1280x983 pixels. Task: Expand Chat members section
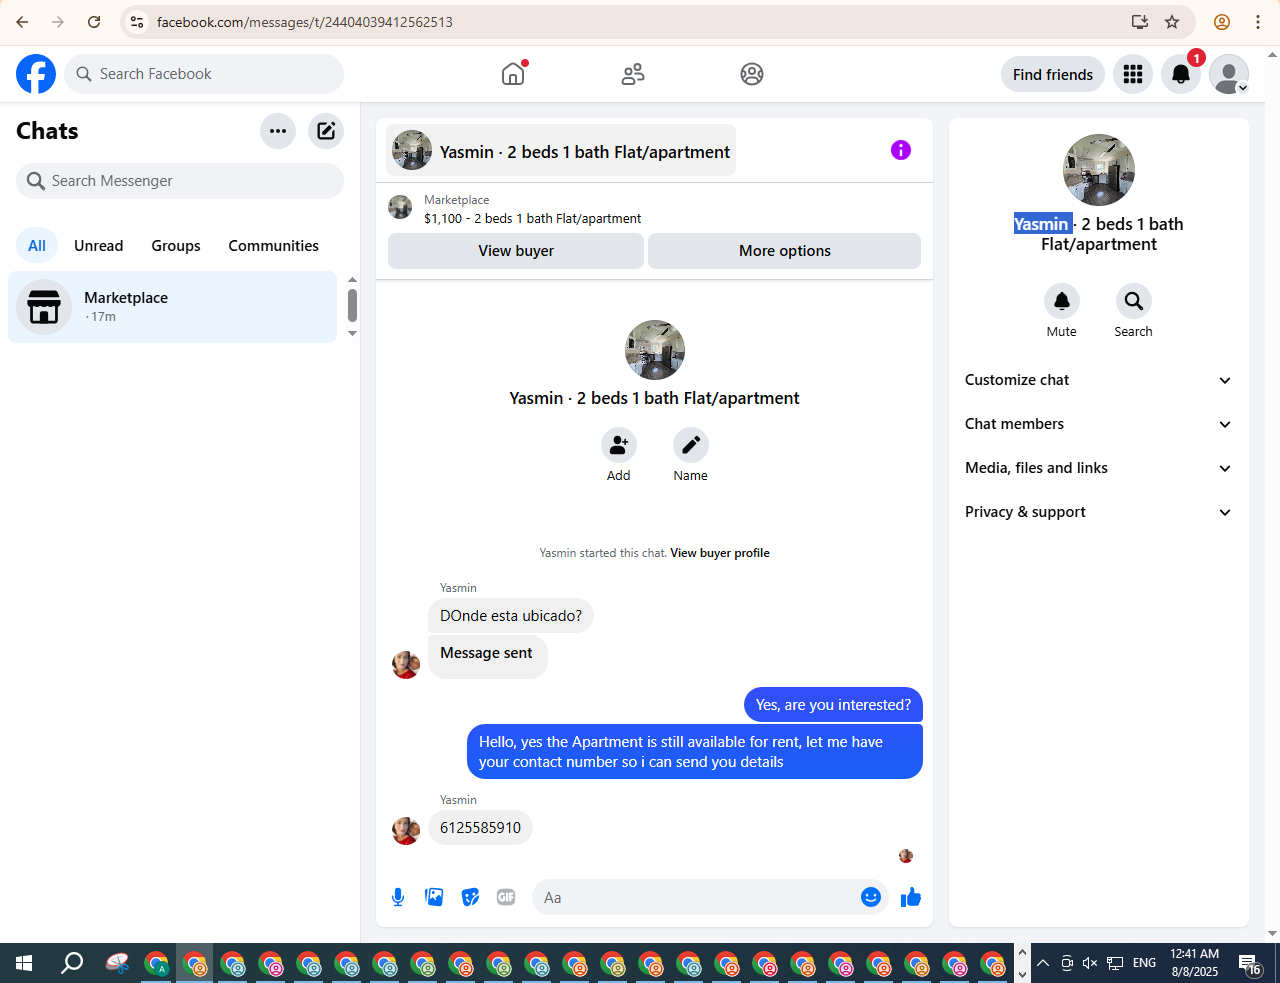tap(1099, 424)
